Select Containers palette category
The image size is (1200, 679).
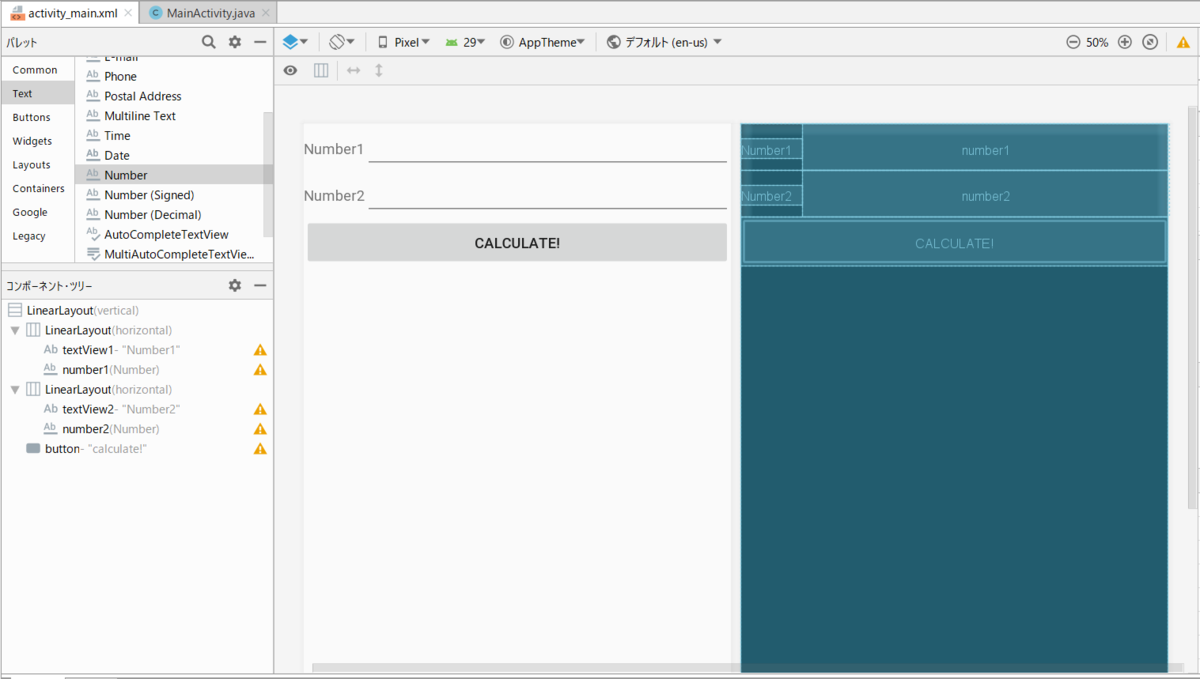pos(37,188)
